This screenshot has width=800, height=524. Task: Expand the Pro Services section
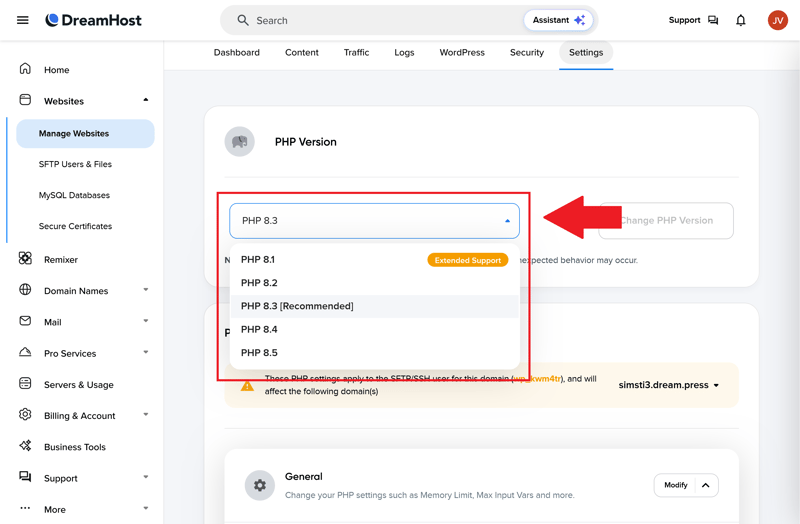coord(146,352)
